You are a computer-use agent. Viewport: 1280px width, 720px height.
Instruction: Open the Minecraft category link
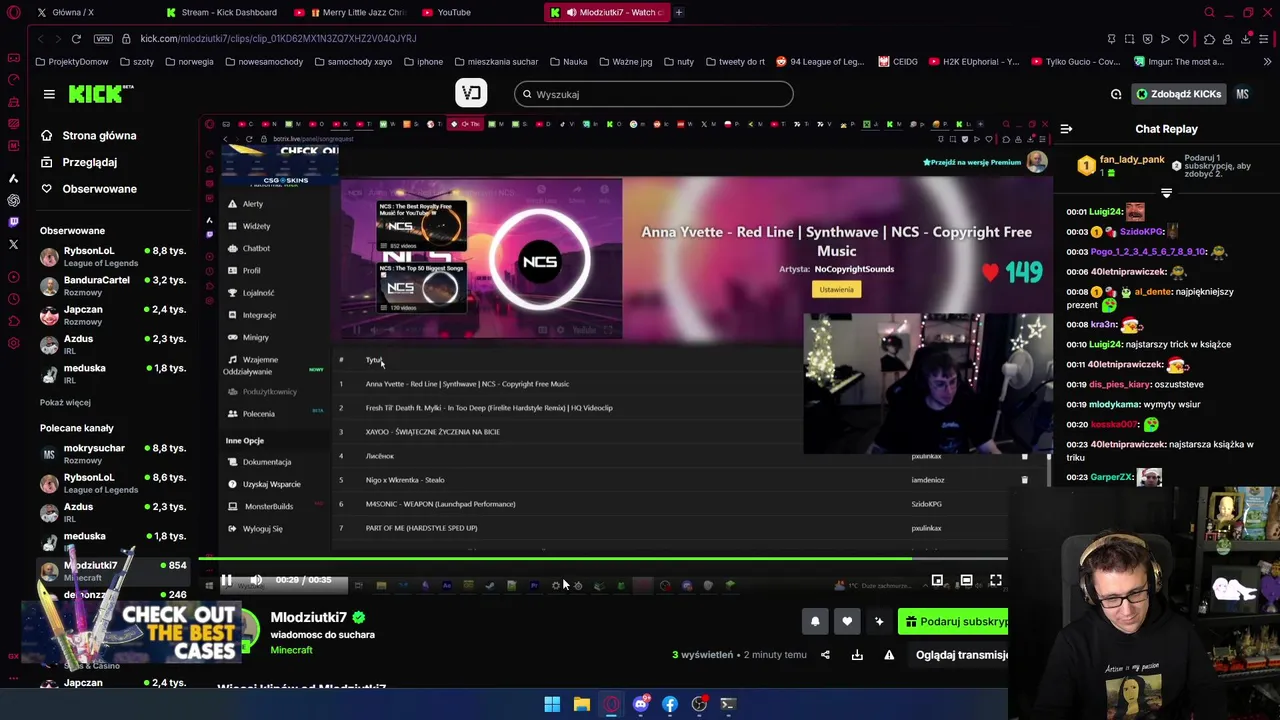291,650
